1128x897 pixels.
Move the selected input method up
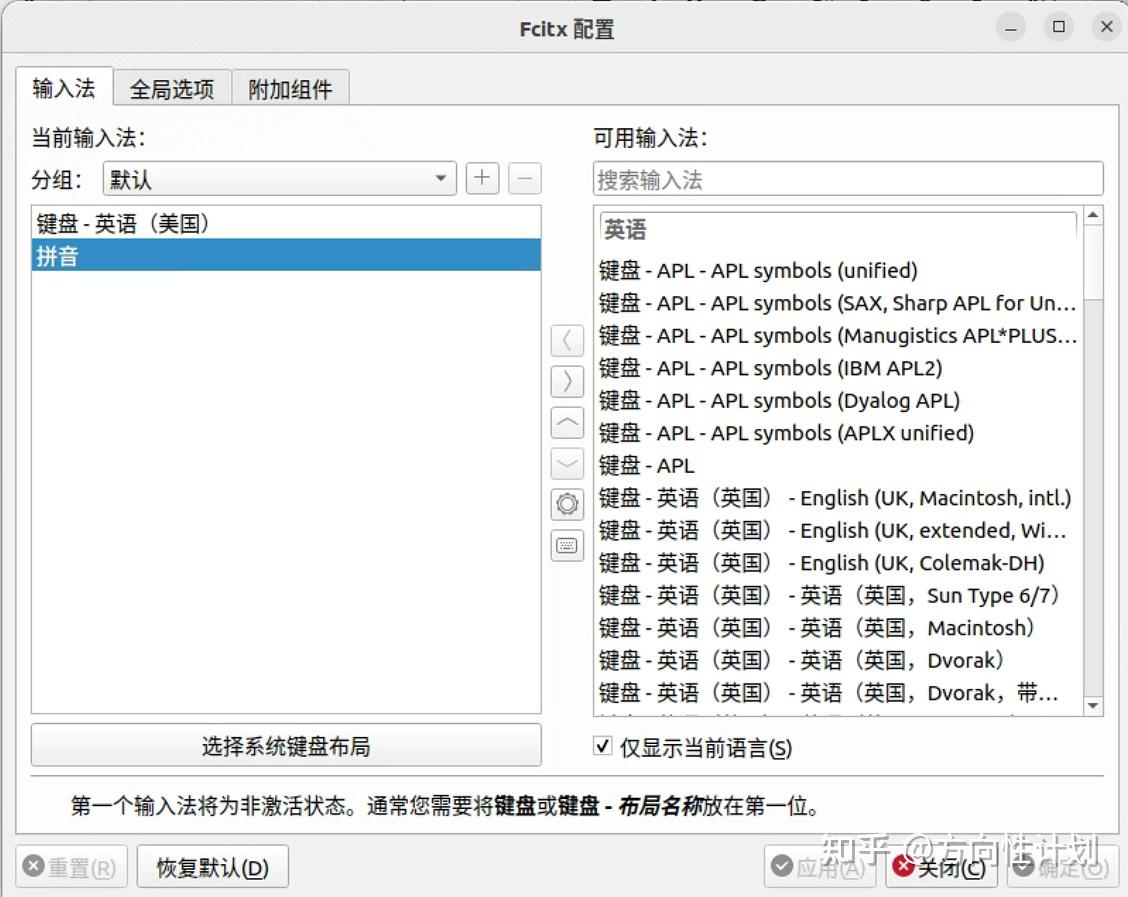coord(567,422)
